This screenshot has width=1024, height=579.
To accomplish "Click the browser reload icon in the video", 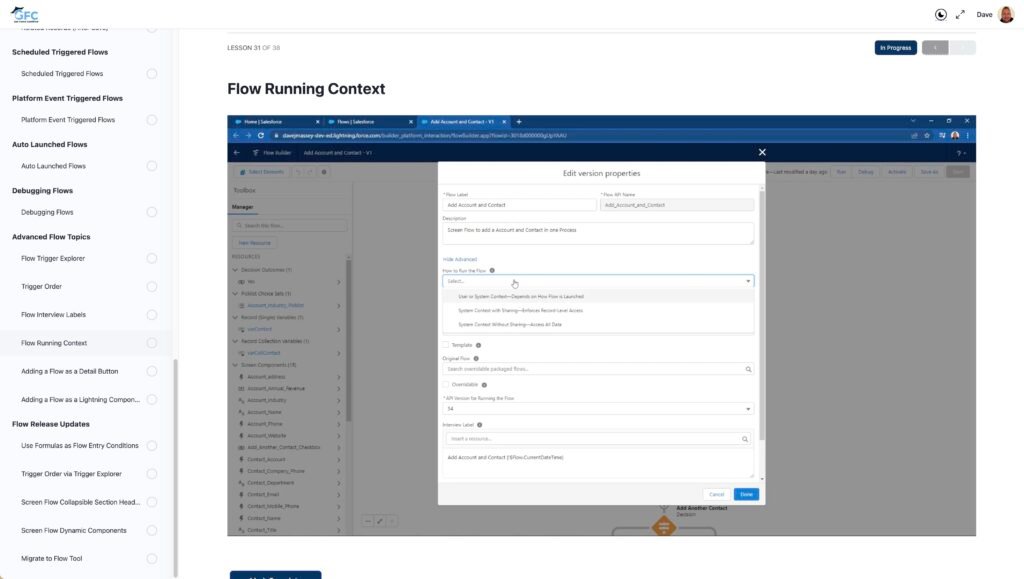I will tap(261, 135).
